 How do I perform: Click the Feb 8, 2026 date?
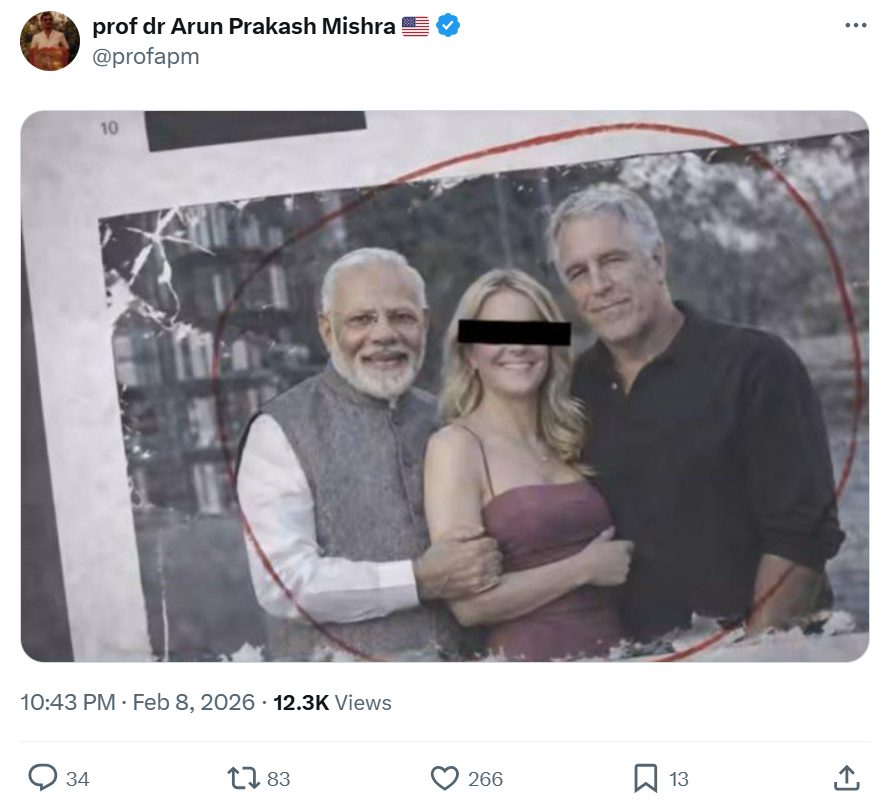194,702
